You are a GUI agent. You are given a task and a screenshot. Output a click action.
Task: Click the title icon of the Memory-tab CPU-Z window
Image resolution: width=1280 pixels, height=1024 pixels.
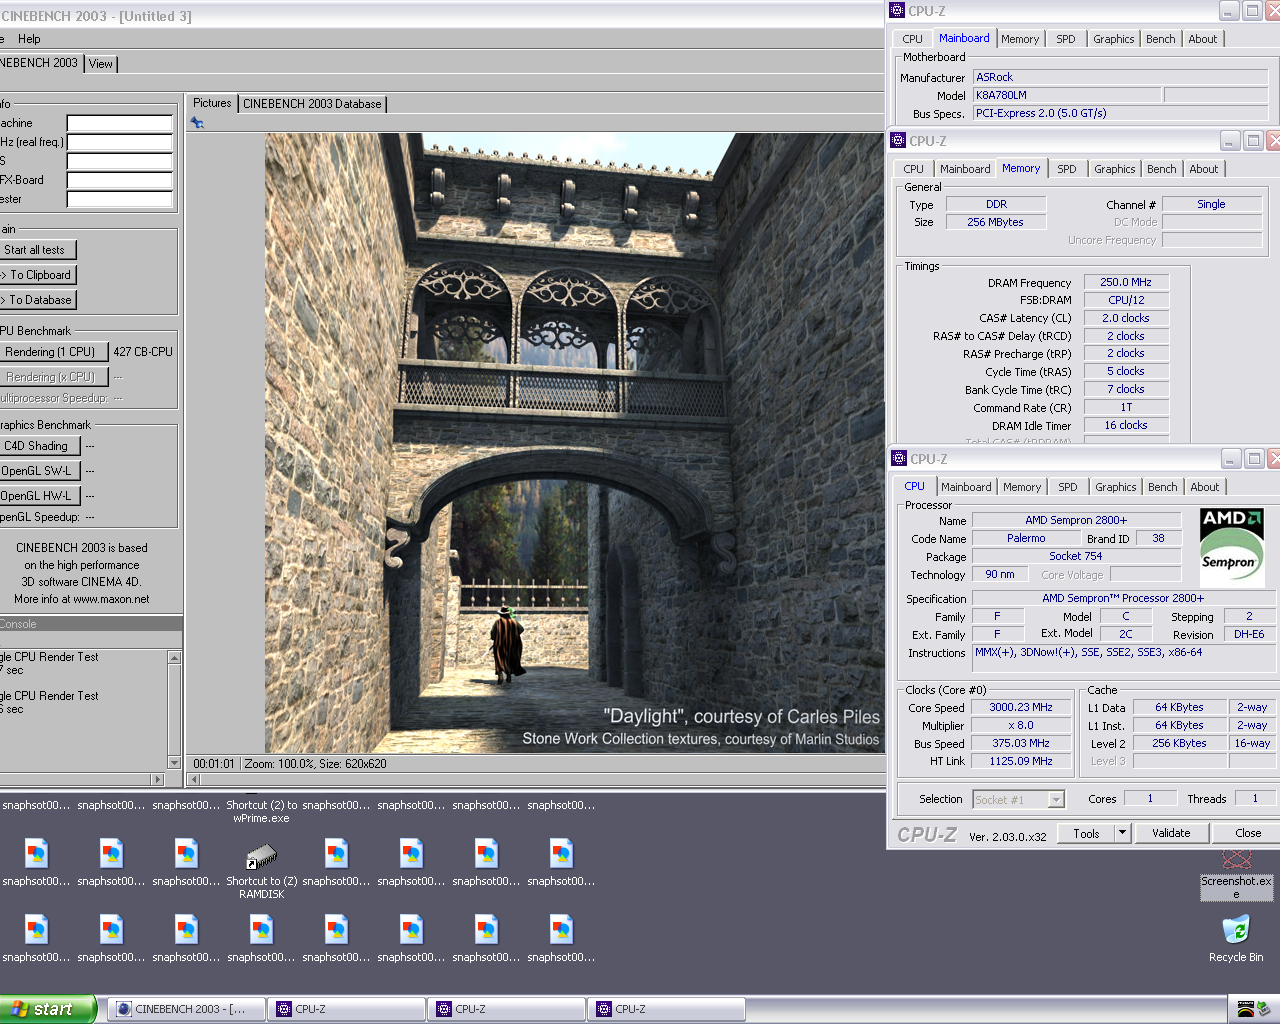click(x=897, y=141)
